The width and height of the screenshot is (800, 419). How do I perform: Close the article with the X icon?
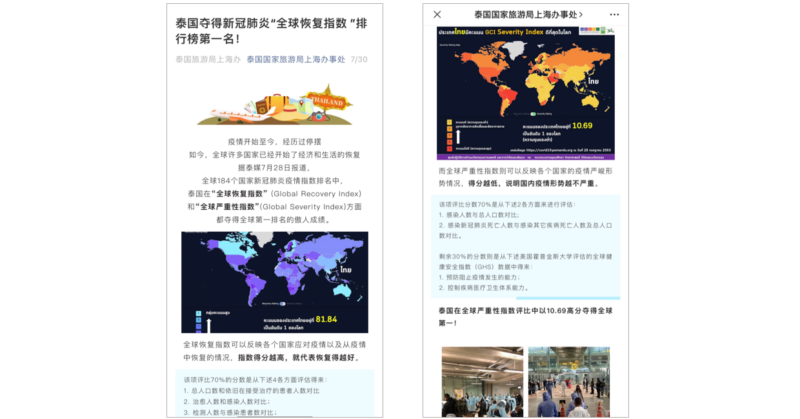pyautogui.click(x=437, y=15)
